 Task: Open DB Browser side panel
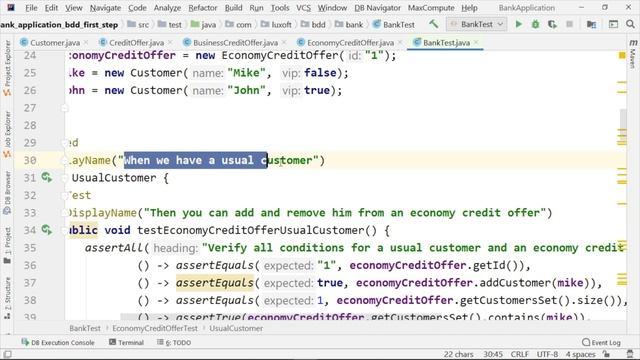tap(7, 192)
